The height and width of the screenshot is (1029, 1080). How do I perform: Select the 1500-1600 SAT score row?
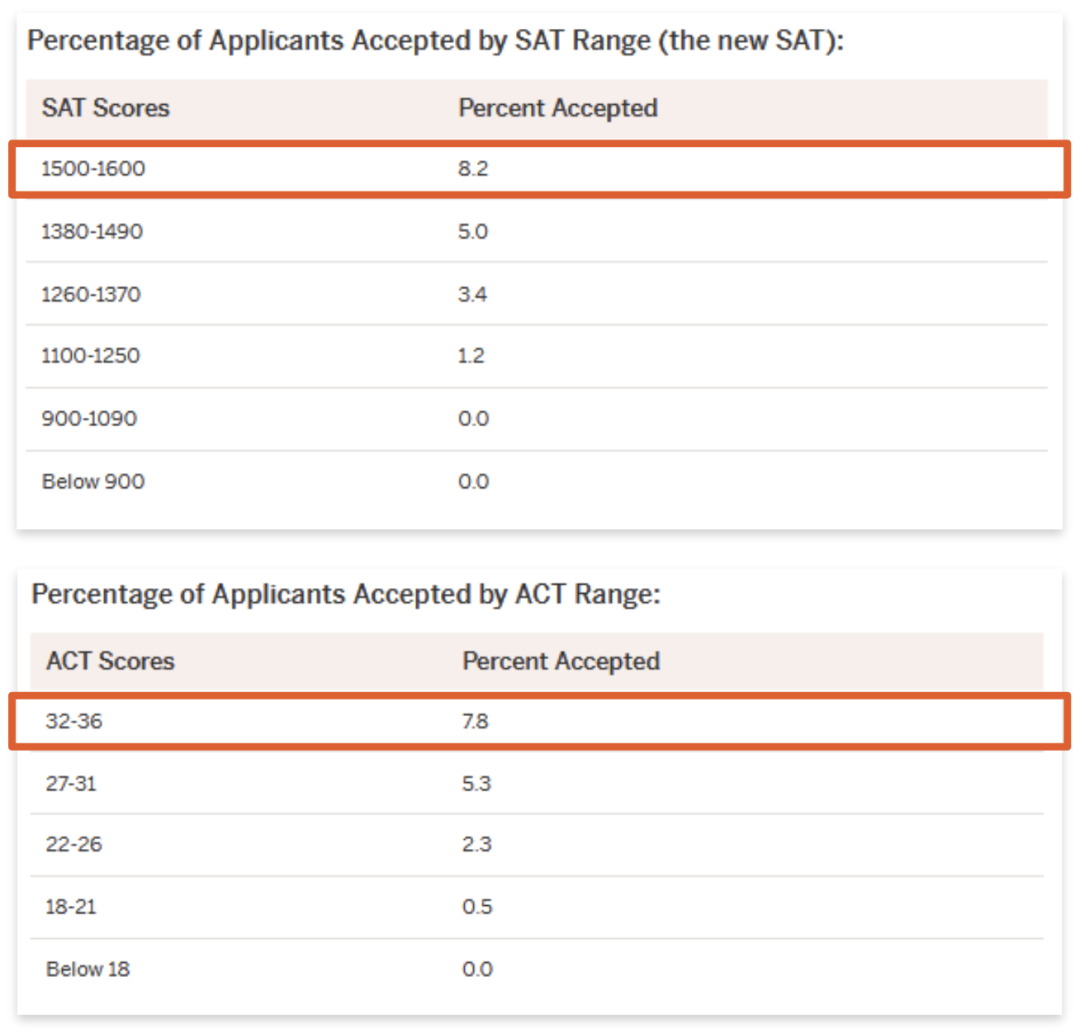[x=539, y=169]
